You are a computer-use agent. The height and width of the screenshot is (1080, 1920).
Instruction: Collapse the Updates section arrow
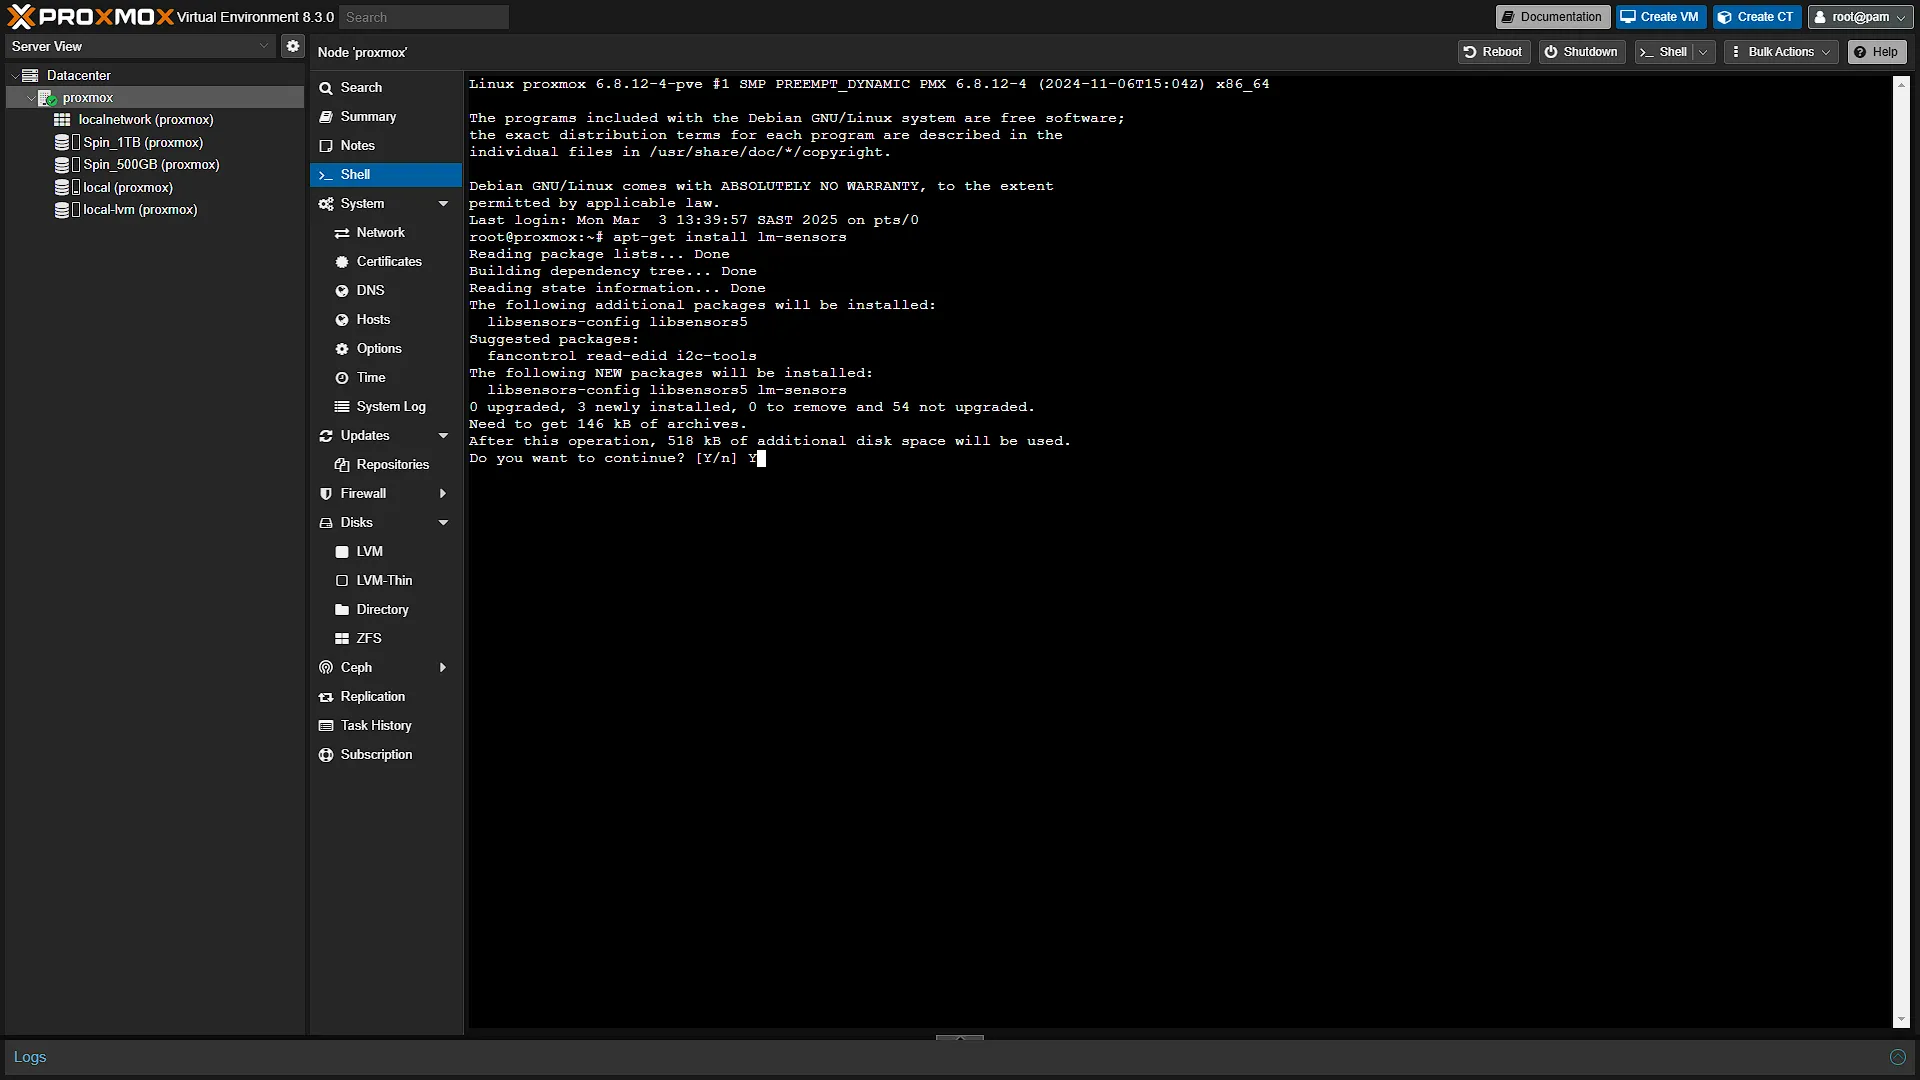(x=443, y=436)
